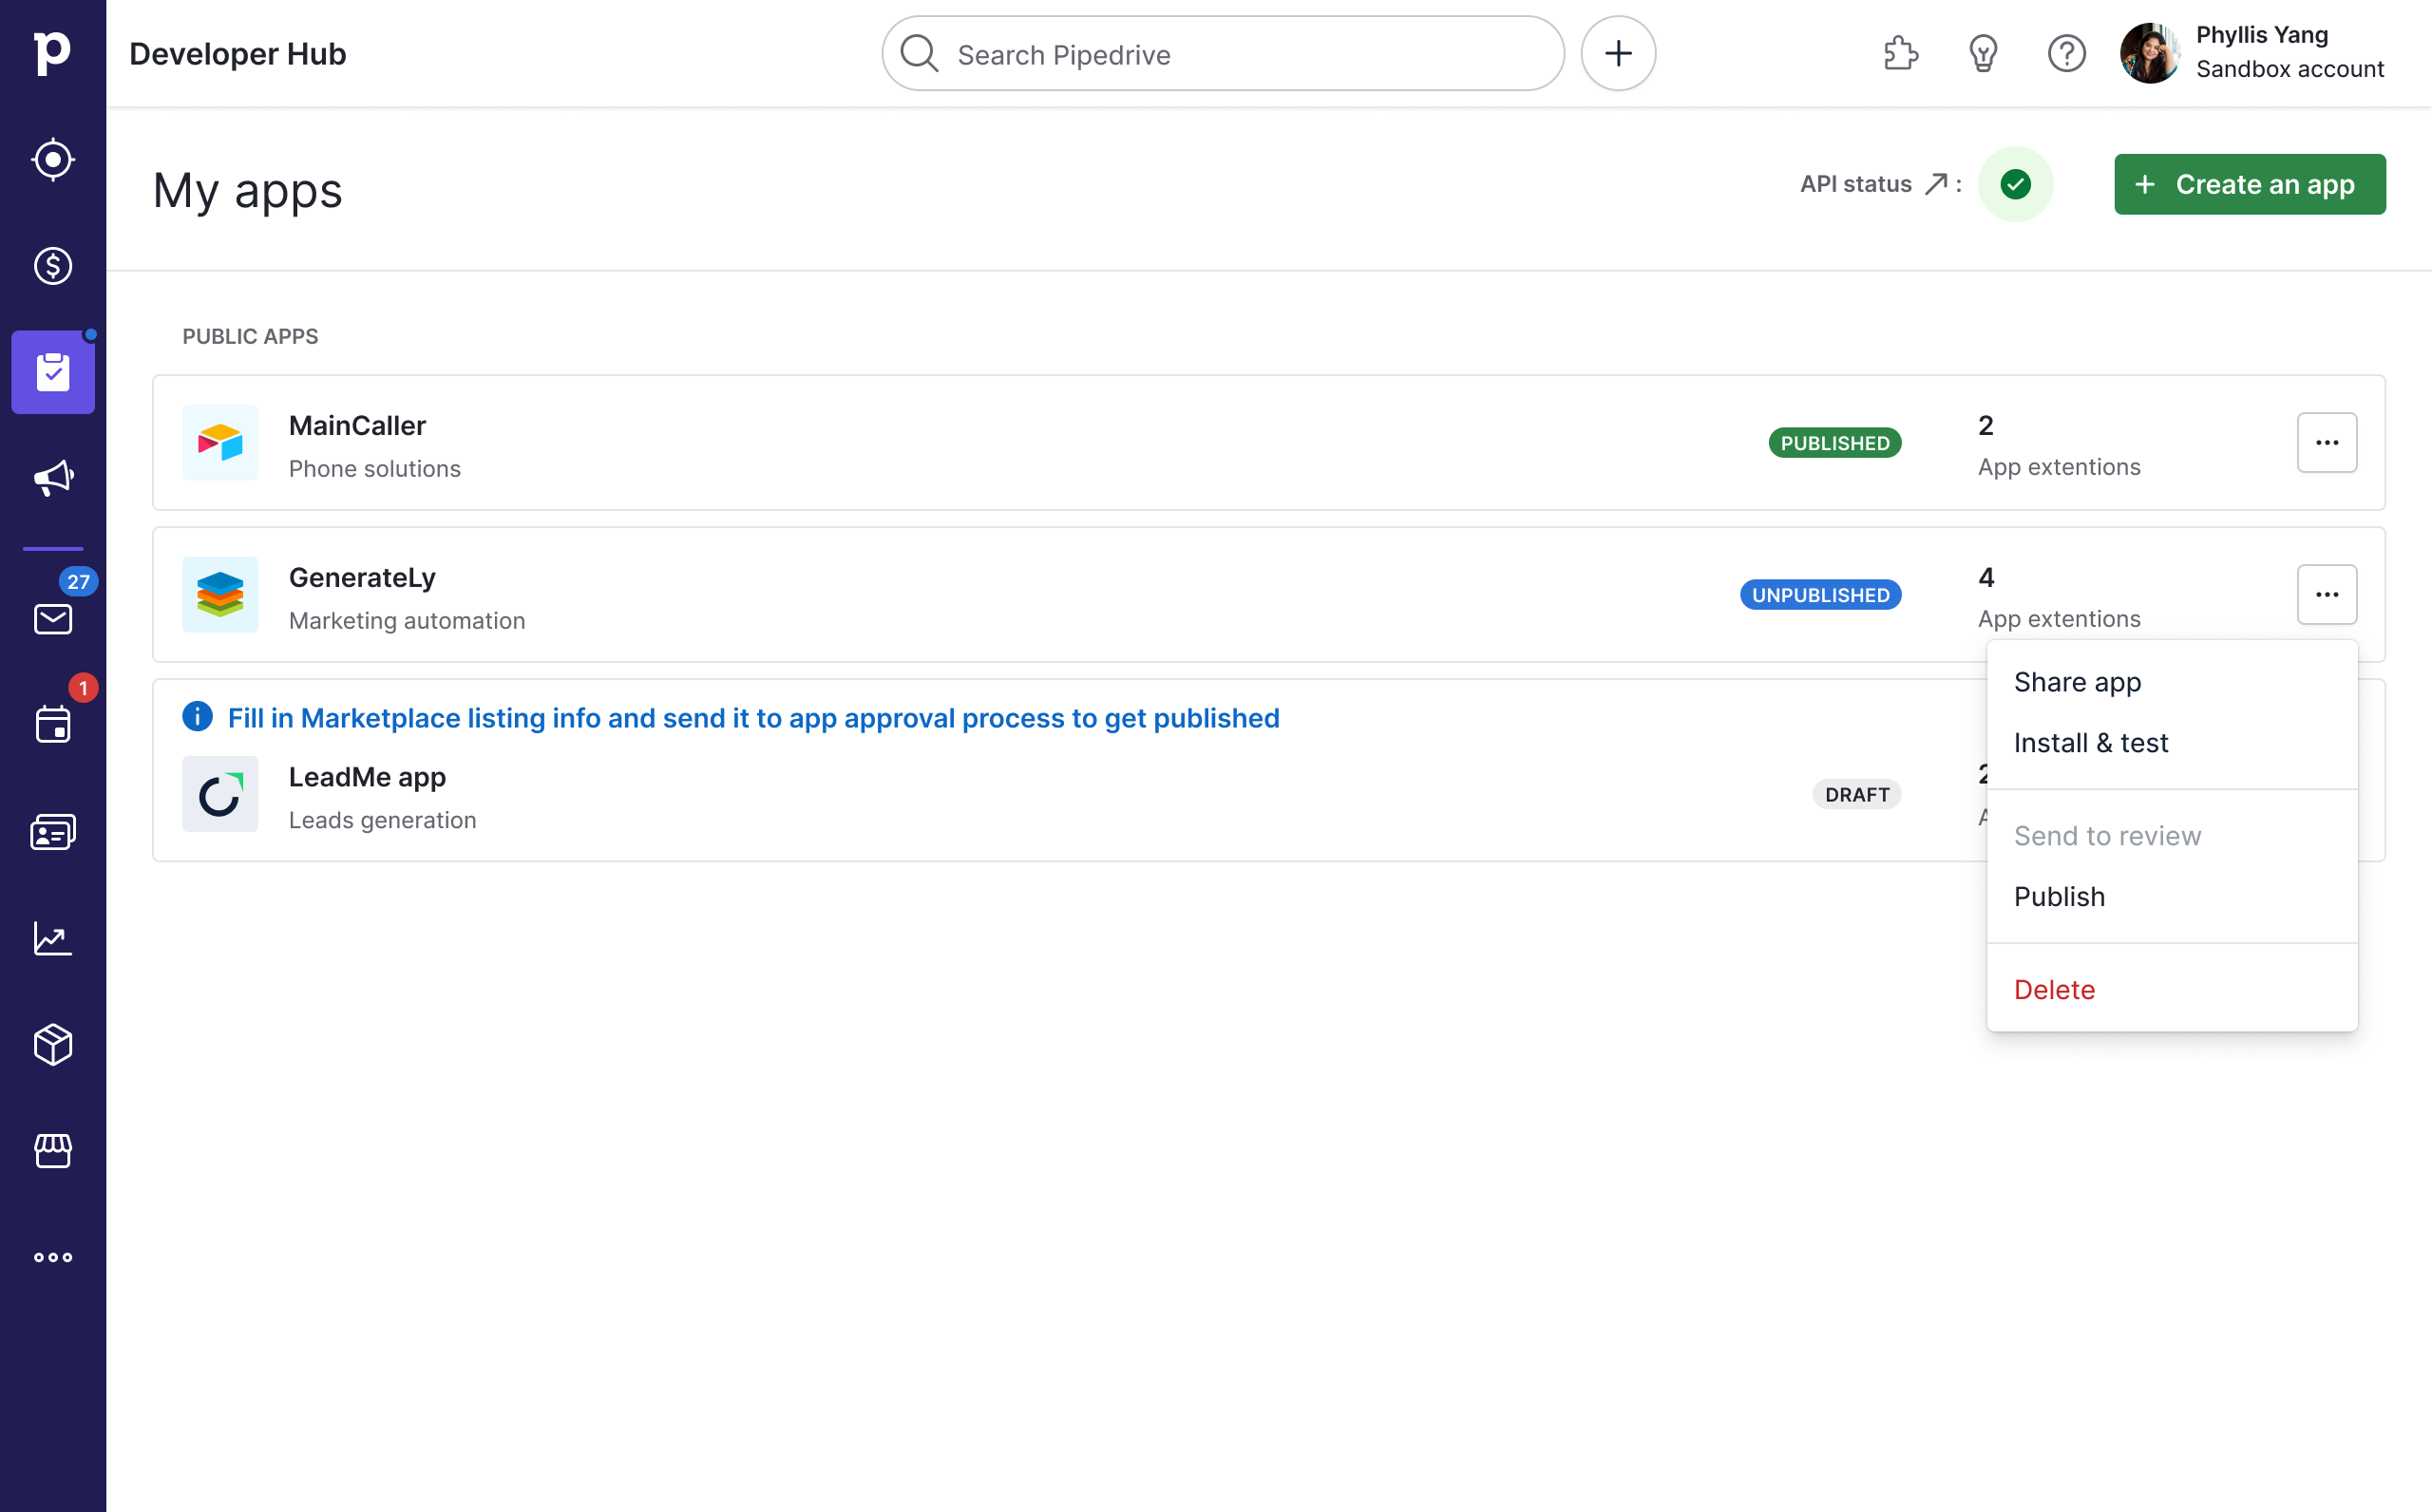Click the API status green checkmark toggle
Screen dimensions: 2432x1512
pos(2016,183)
